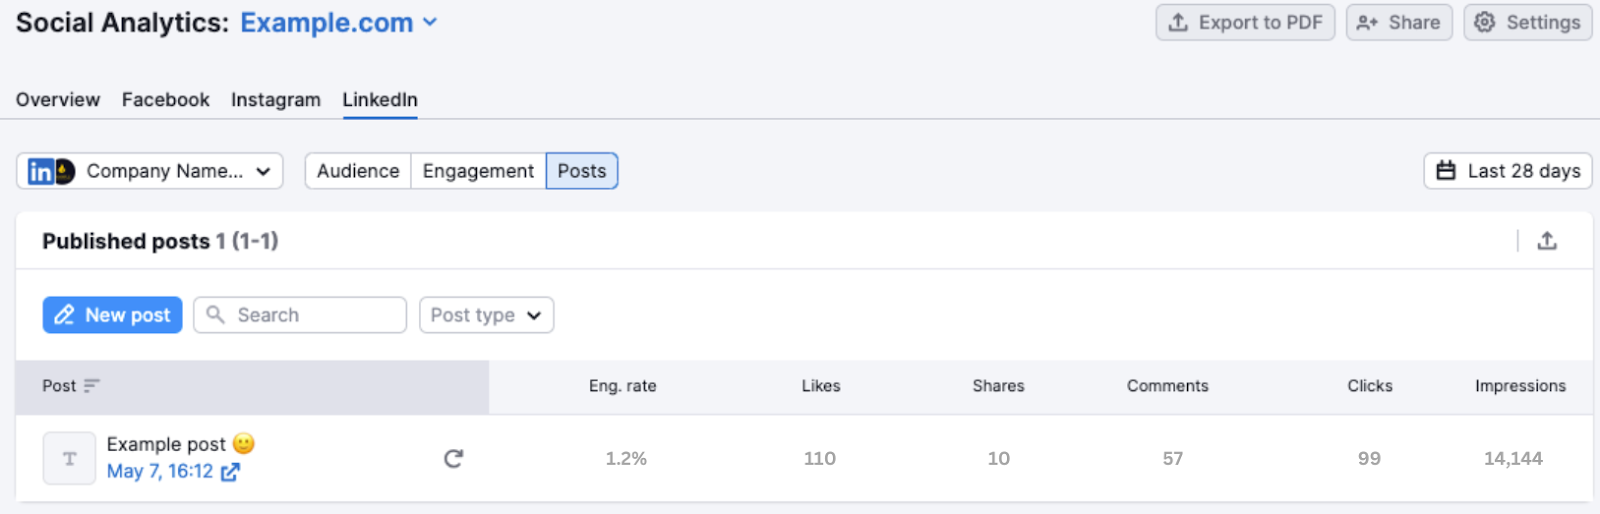Open the Facebook tab
Viewport: 1600px width, 514px height.
tap(166, 100)
